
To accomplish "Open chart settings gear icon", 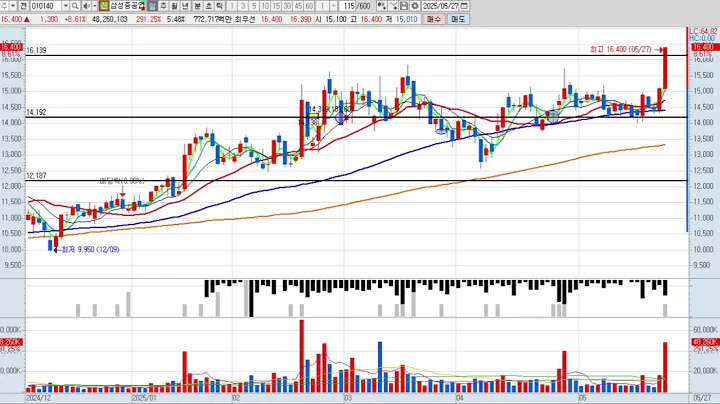I will (415, 6).
